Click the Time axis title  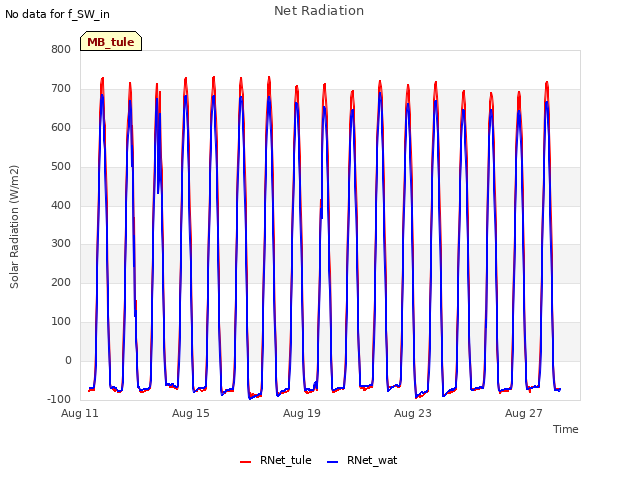point(566,429)
